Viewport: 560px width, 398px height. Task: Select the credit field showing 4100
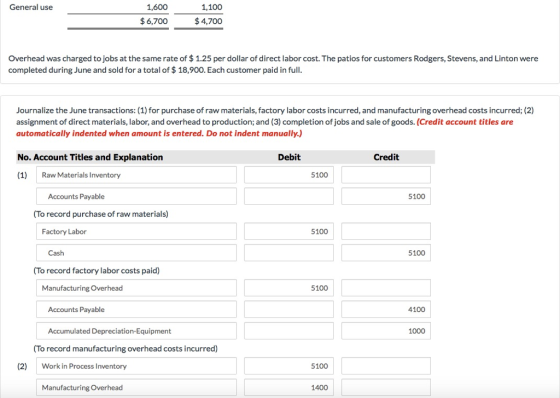coord(386,309)
